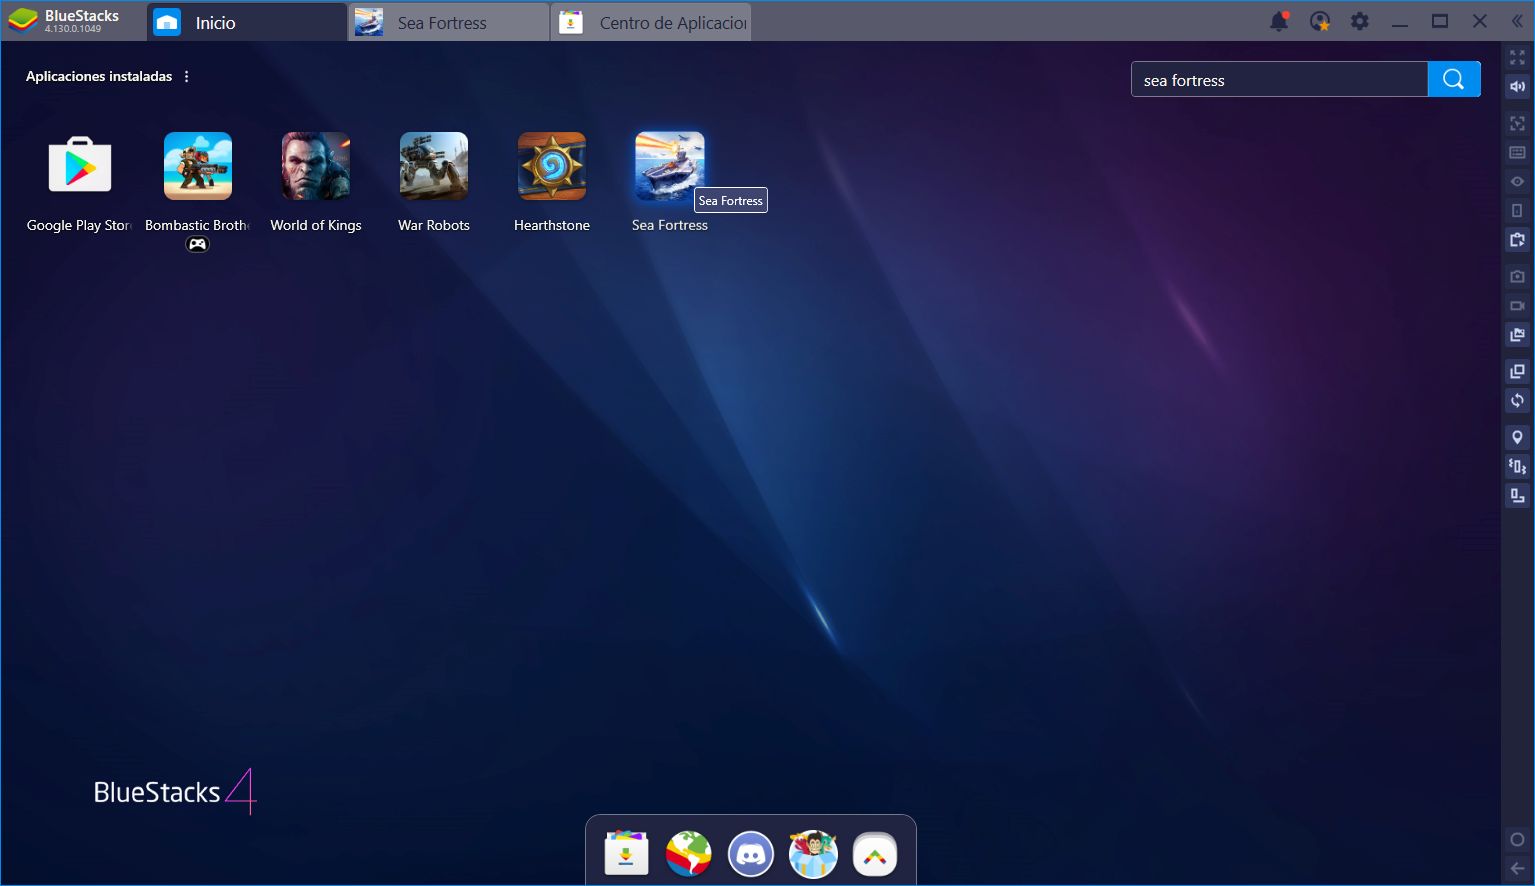Click the sidebar sync circular arrows icon
The width and height of the screenshot is (1535, 886).
coord(1517,401)
